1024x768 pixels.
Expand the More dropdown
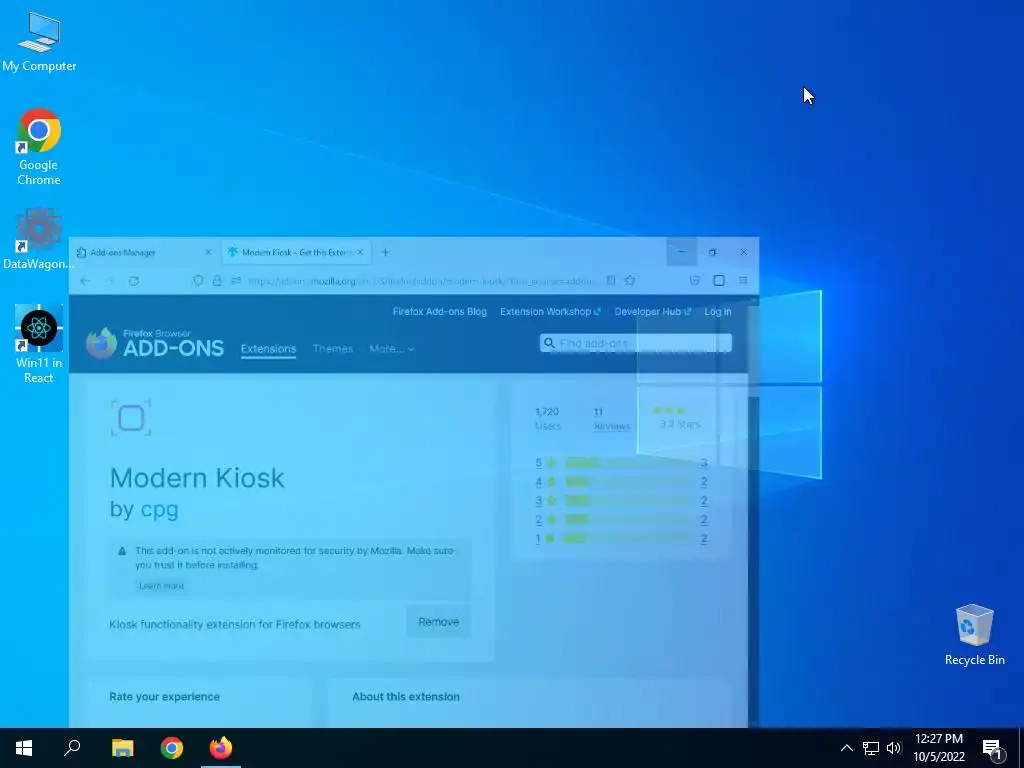391,349
